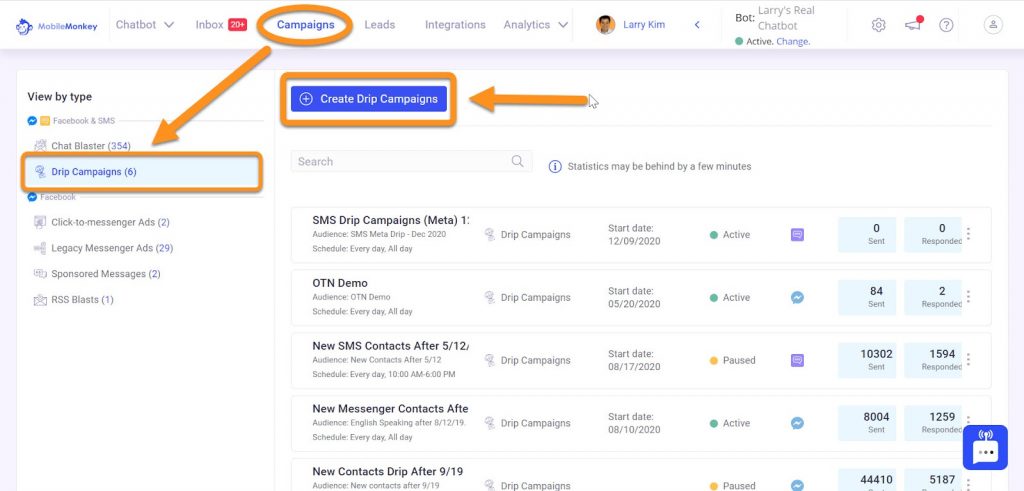Click the Chat Blaster sidebar icon
Image resolution: width=1024 pixels, height=491 pixels.
[x=40, y=146]
